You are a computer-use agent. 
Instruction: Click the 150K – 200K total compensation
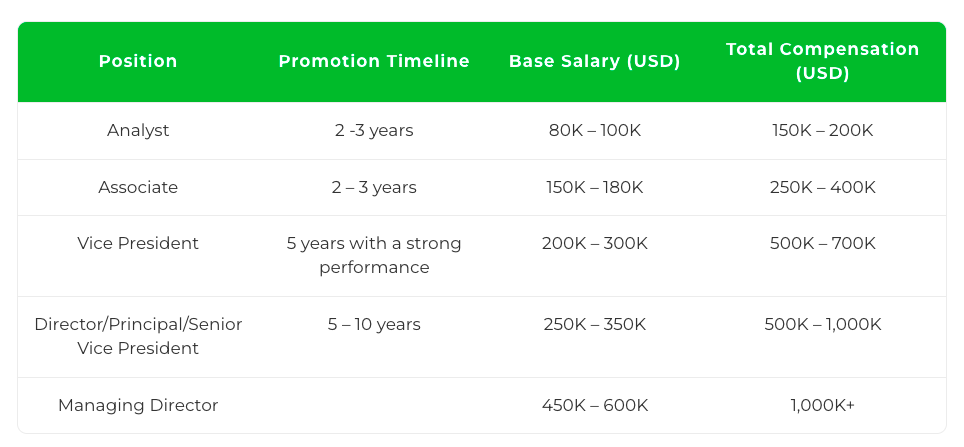pyautogui.click(x=823, y=130)
